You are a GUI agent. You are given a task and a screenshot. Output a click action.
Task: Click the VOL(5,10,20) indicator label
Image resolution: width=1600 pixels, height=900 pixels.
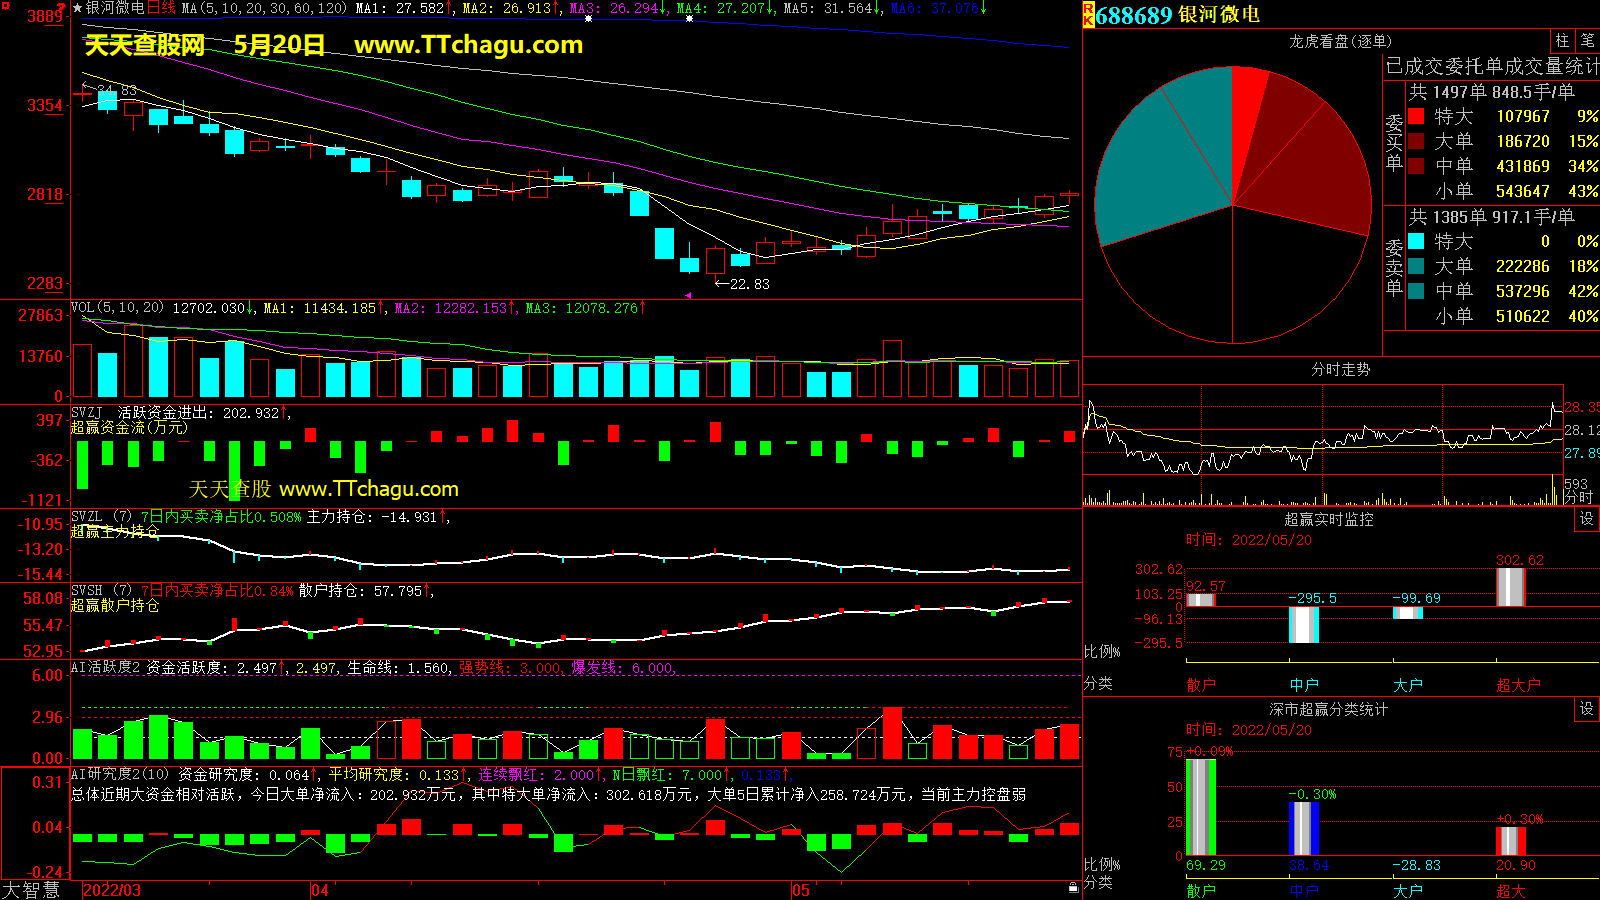click(x=117, y=308)
